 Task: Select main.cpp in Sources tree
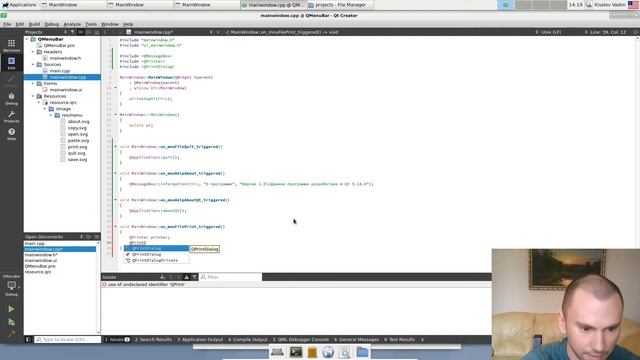point(60,71)
